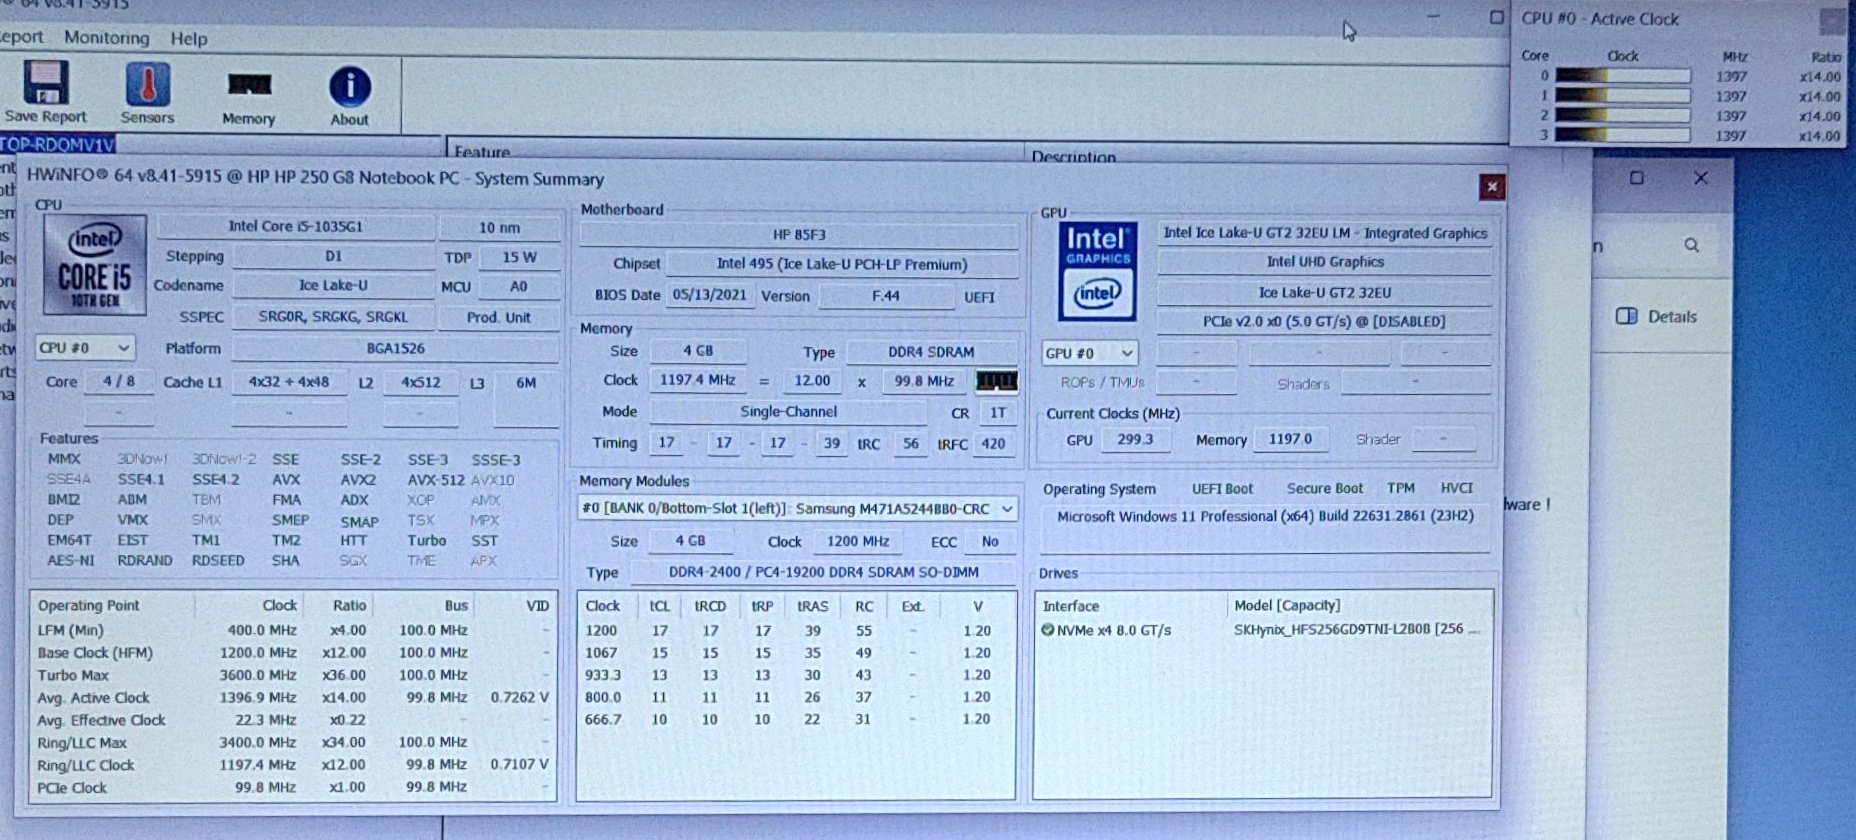The image size is (1856, 840).
Task: Click the 15 W TDP value
Action: (519, 257)
